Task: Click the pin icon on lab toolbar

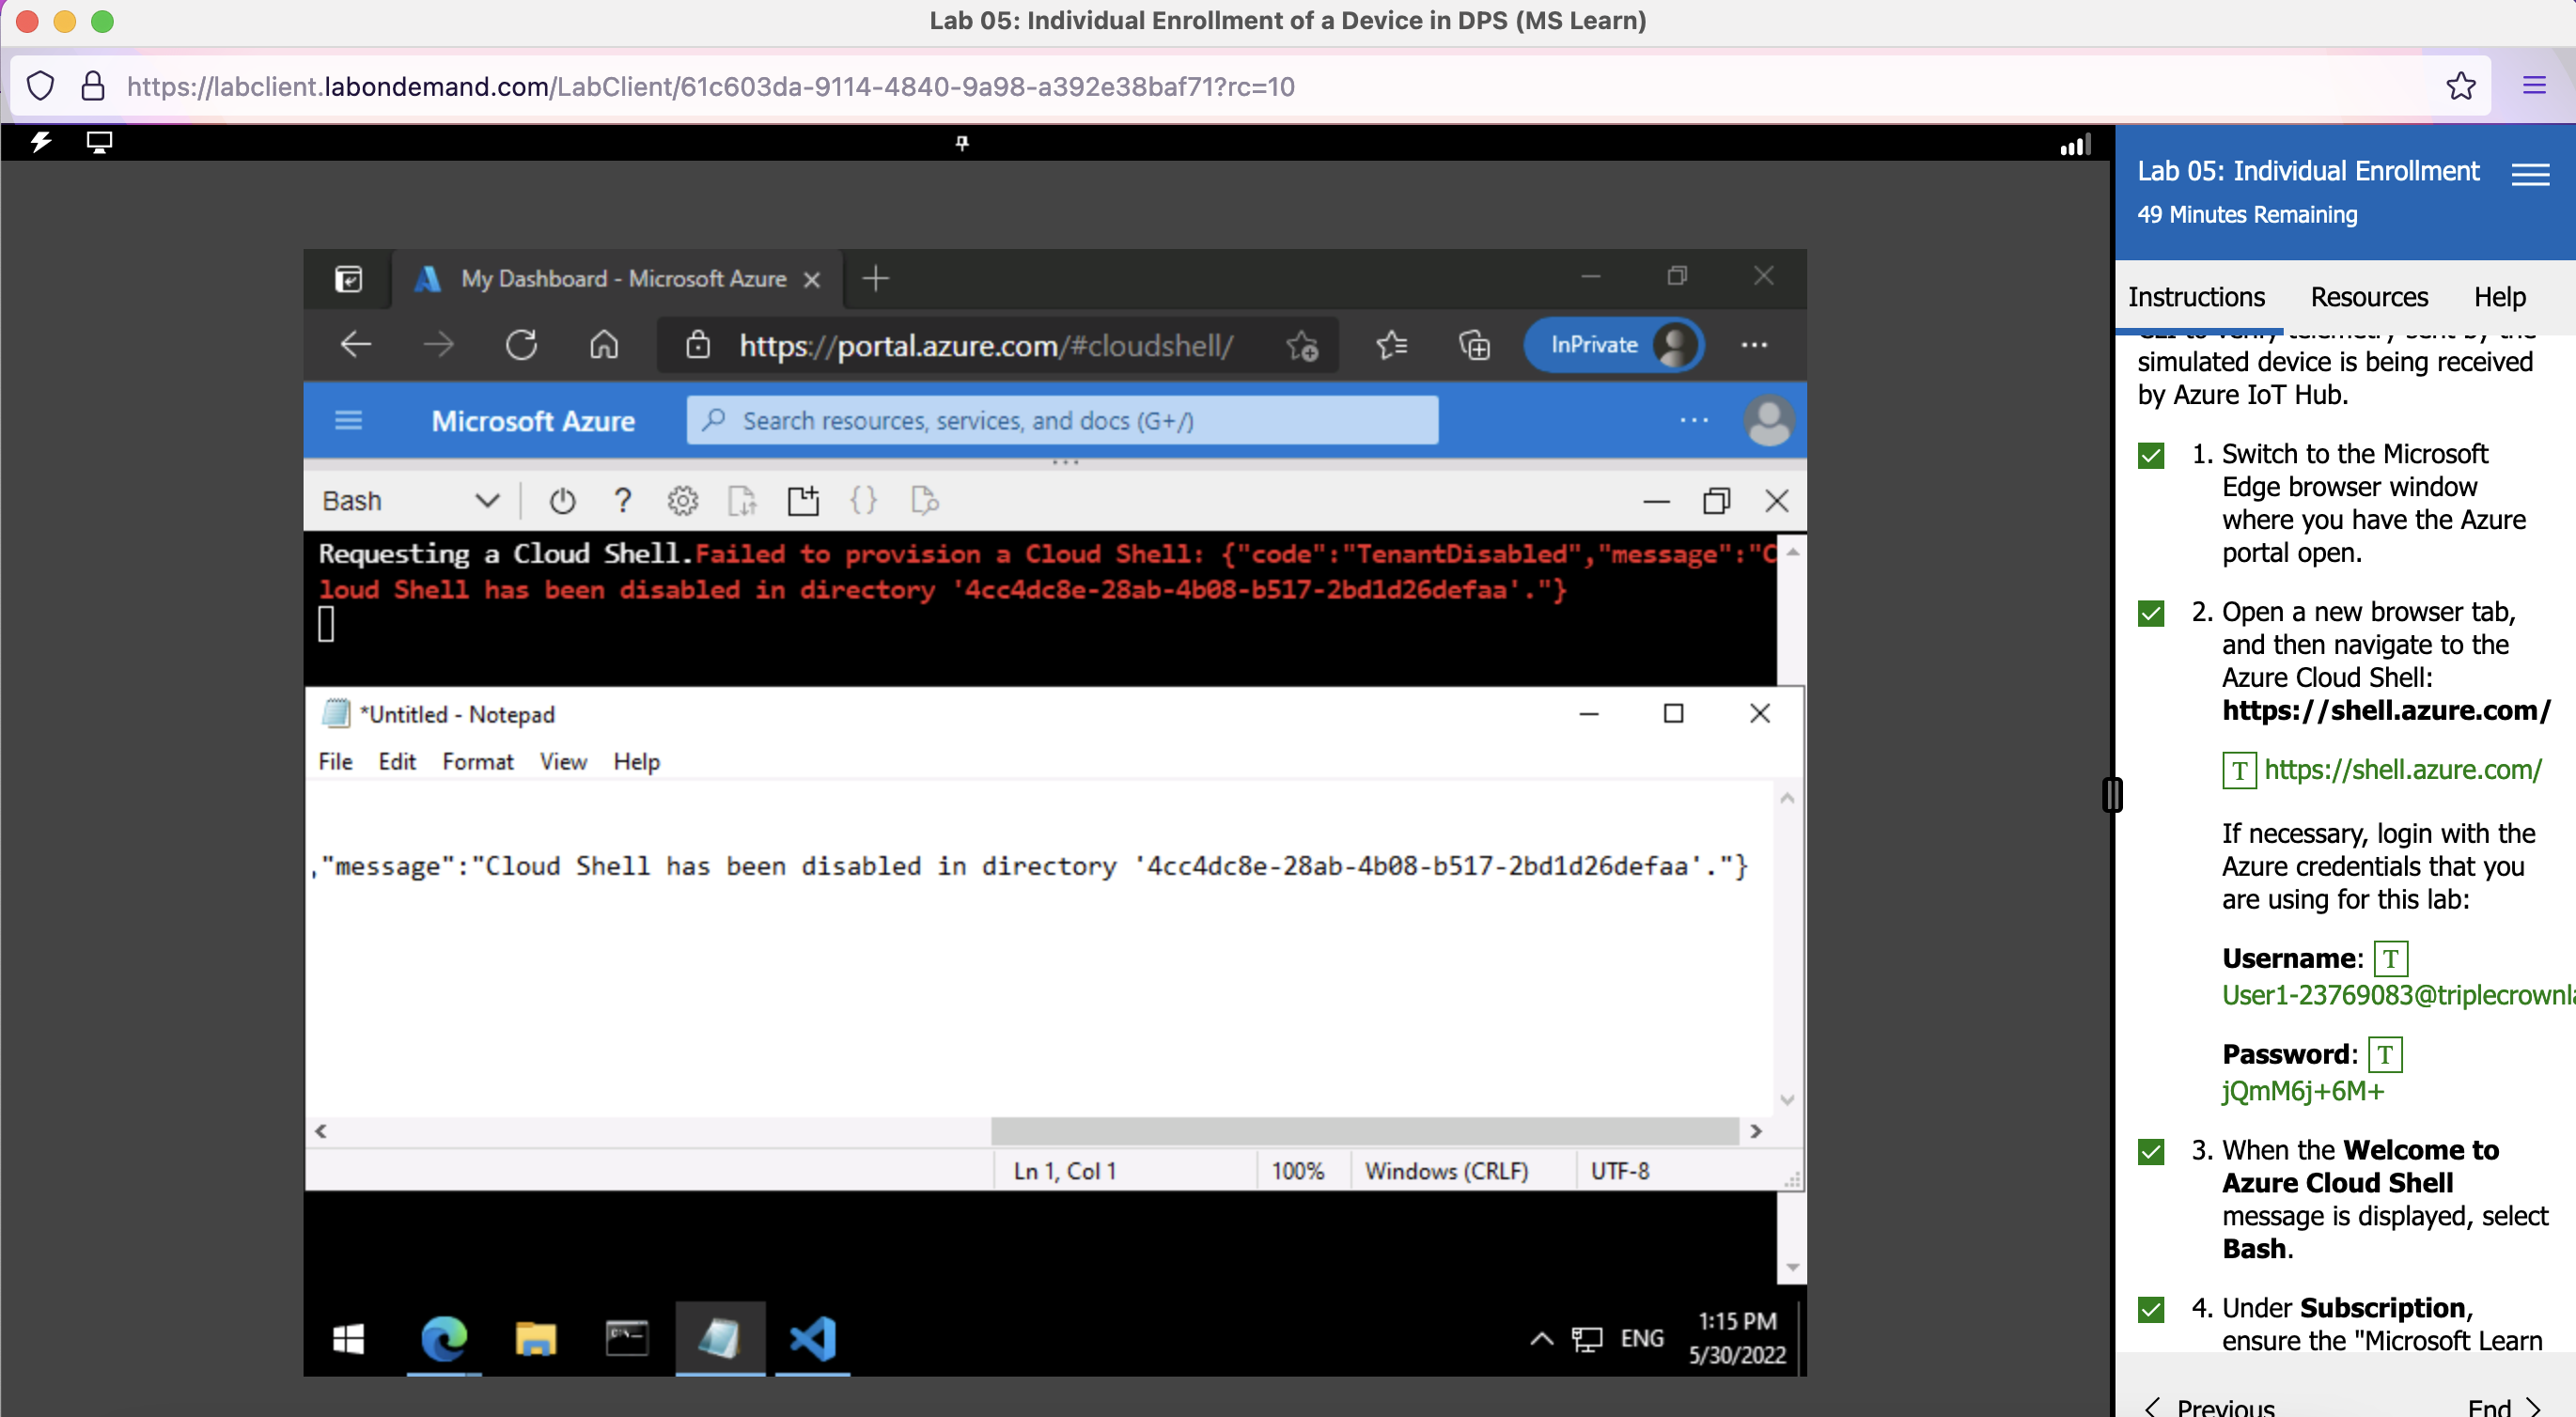Action: pos(962,143)
